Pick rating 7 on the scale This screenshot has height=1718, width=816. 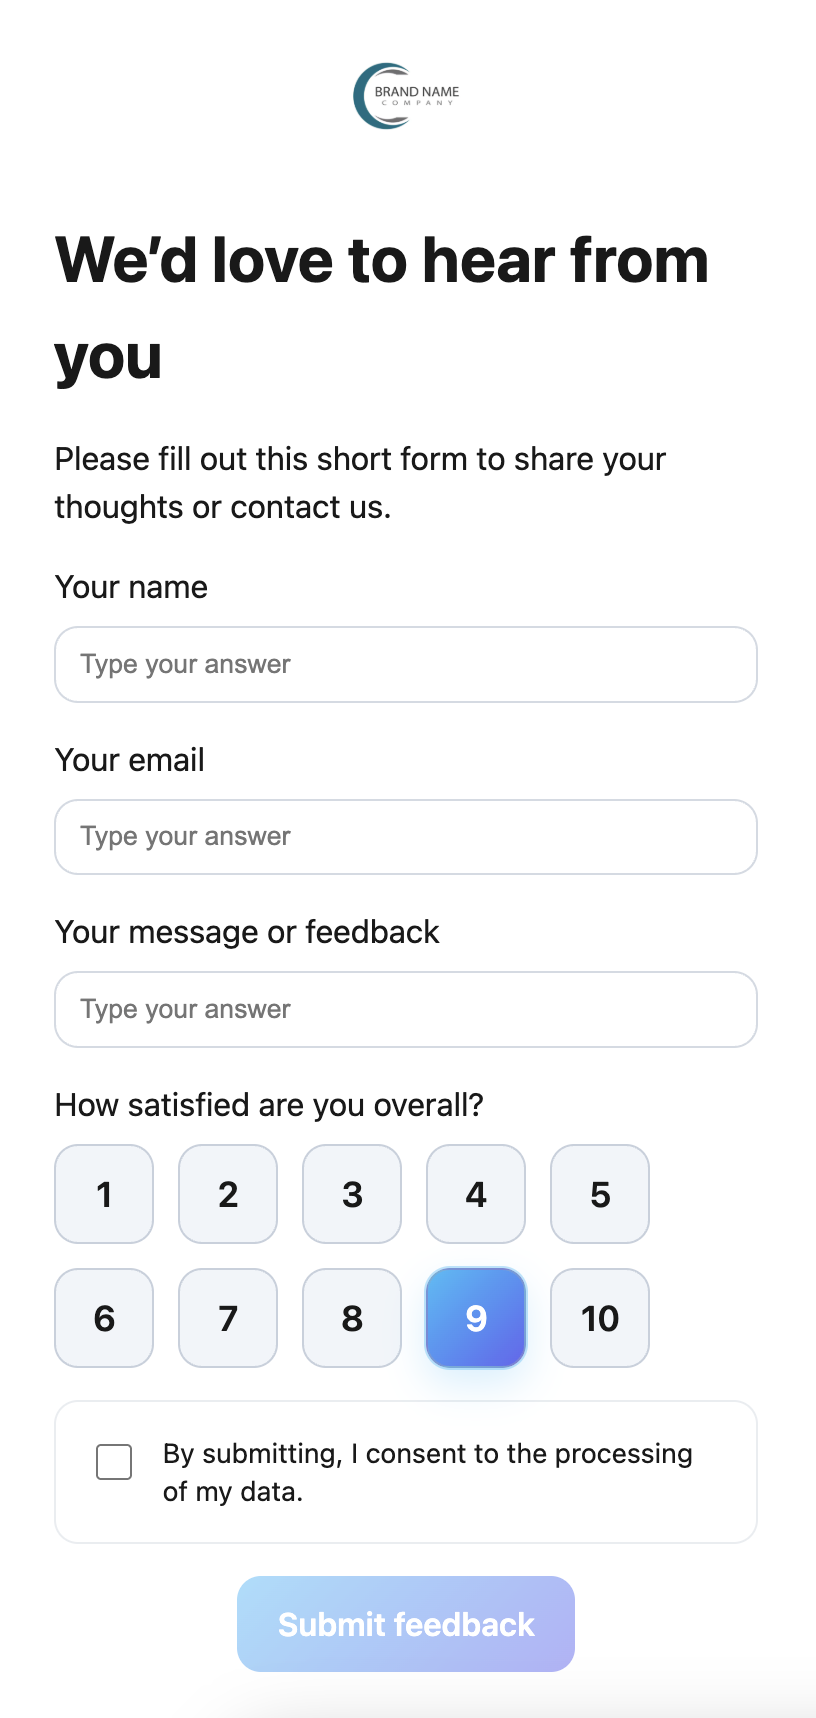[x=228, y=1318]
